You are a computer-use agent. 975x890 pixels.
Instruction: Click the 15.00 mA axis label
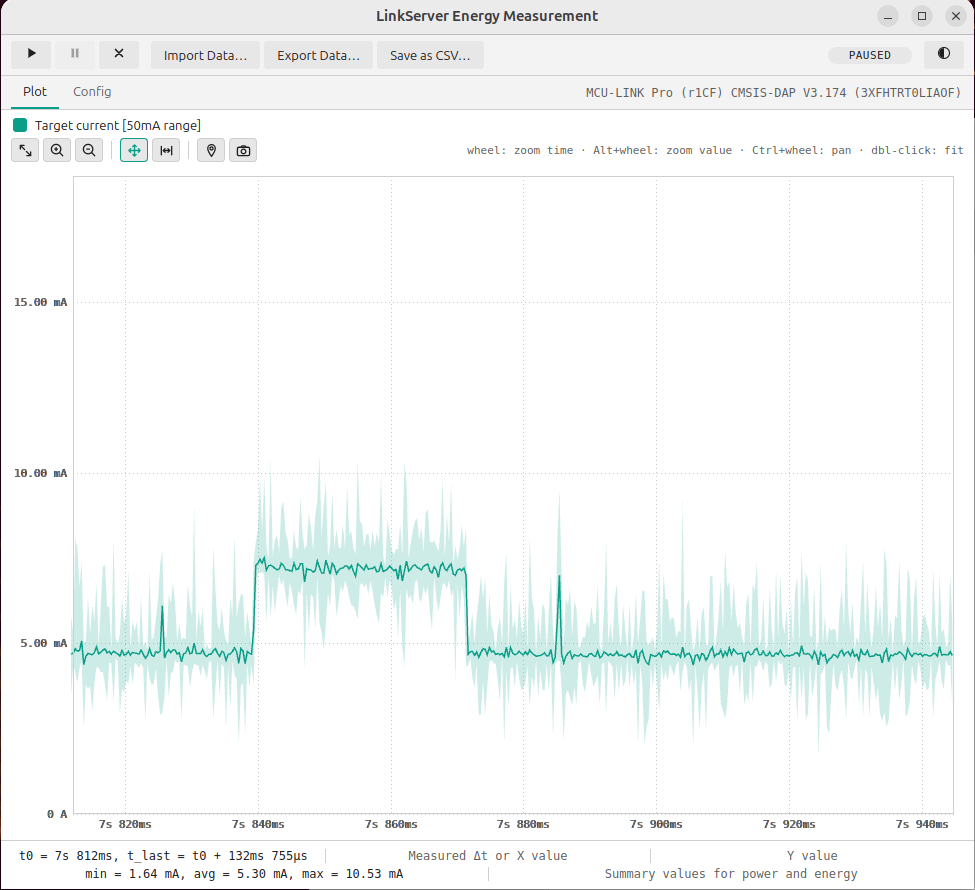(40, 302)
